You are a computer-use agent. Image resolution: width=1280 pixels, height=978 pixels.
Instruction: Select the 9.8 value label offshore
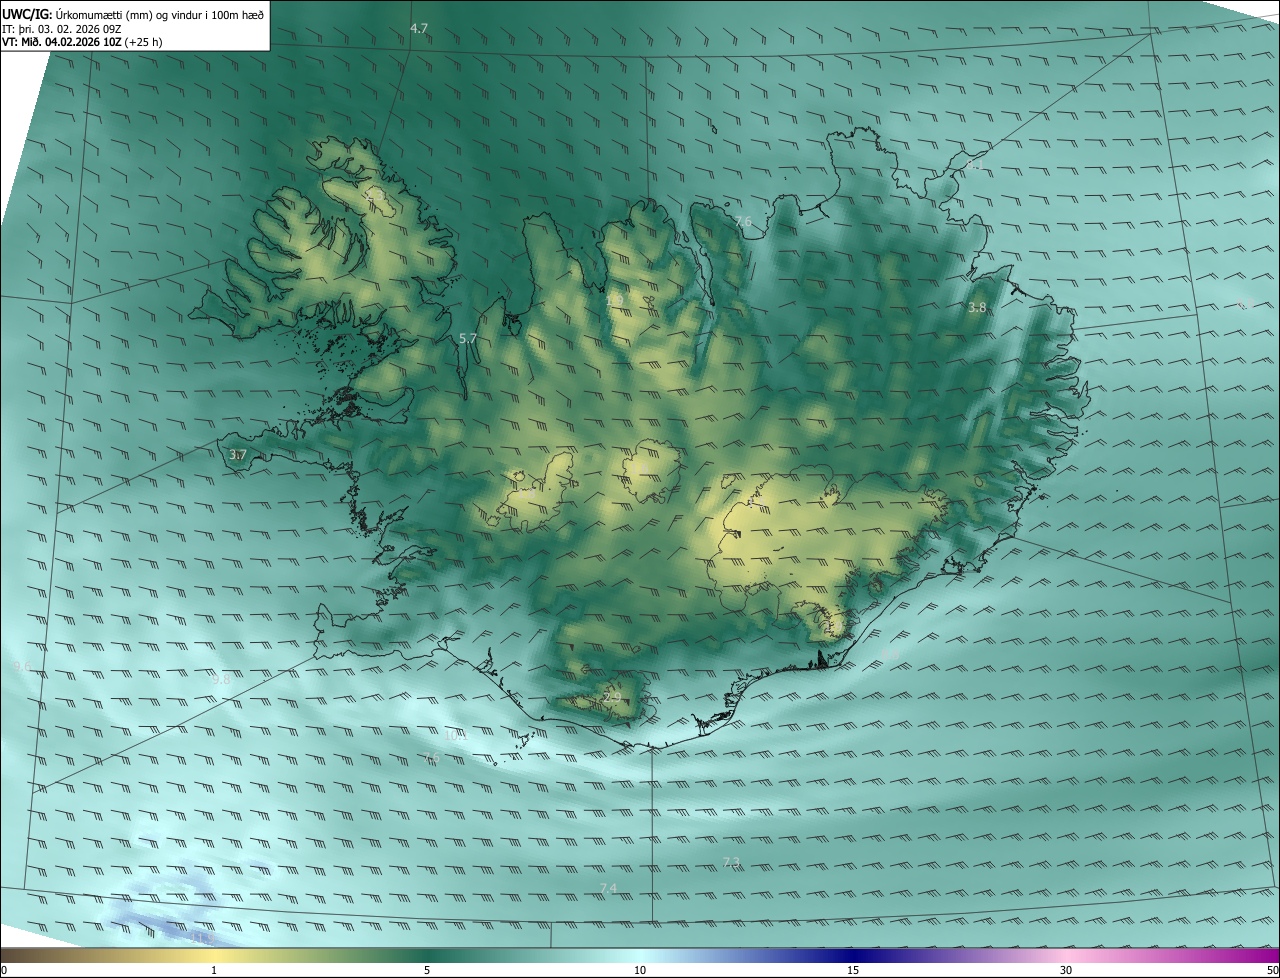pos(221,680)
